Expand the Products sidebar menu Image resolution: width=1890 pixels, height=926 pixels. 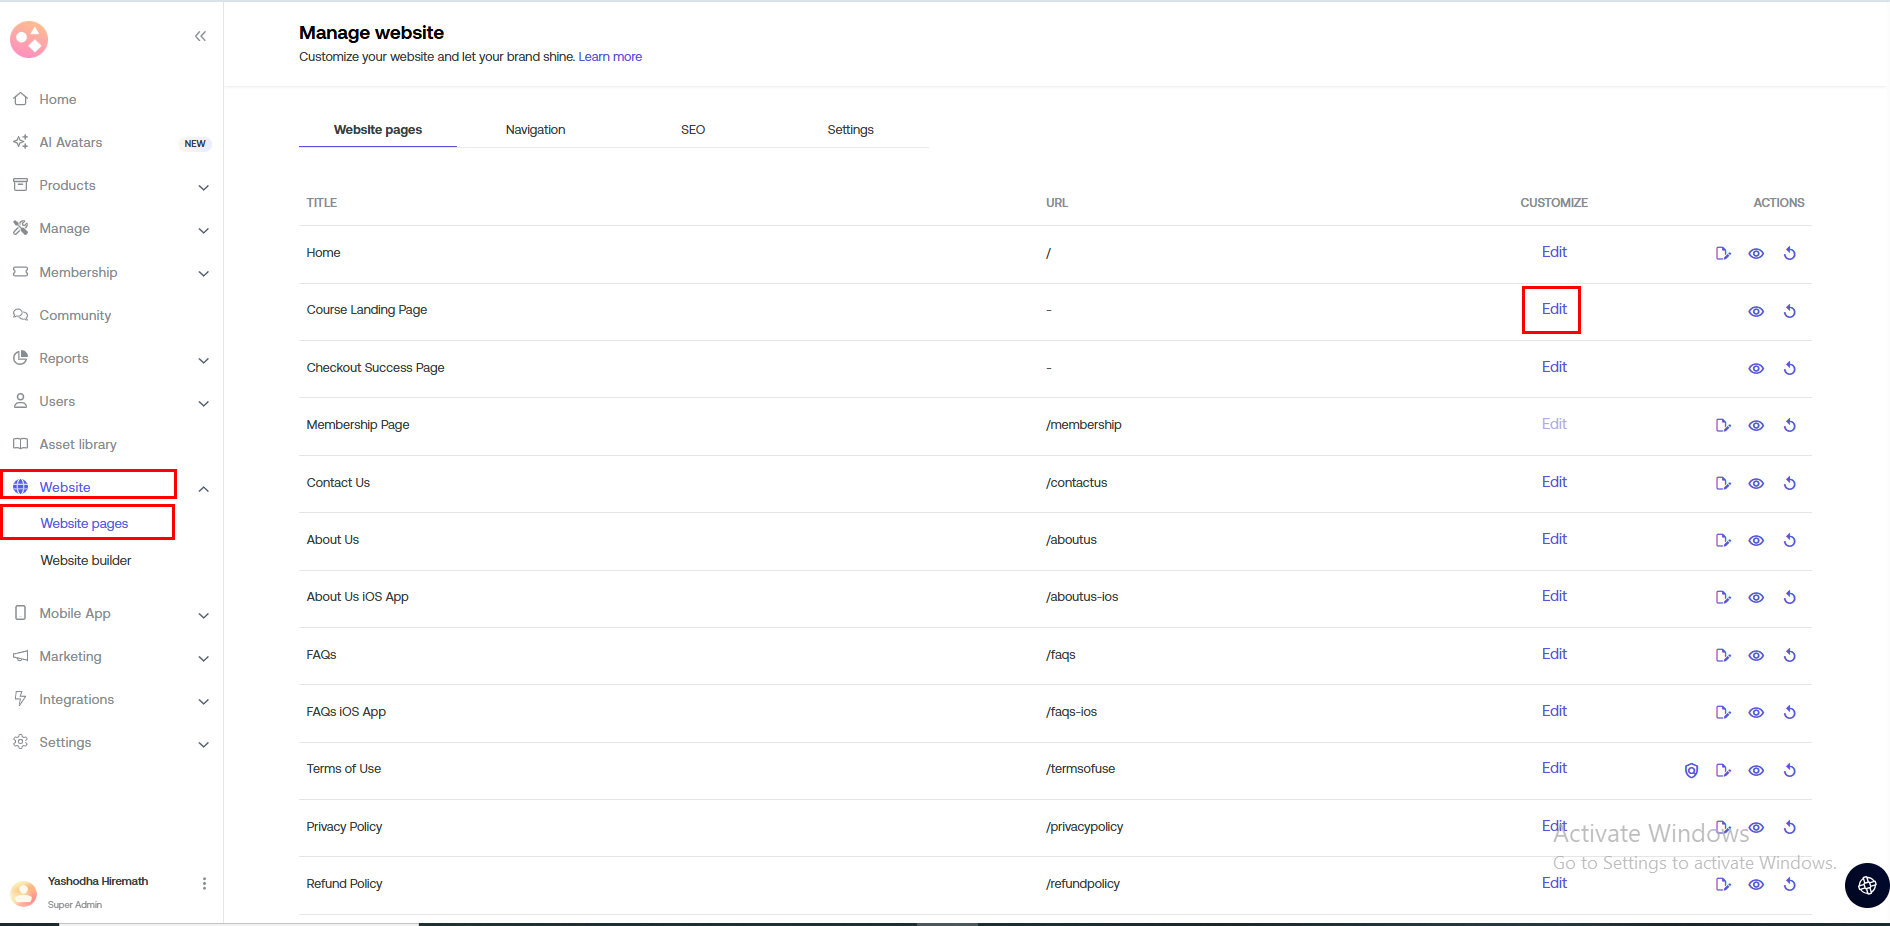203,187
